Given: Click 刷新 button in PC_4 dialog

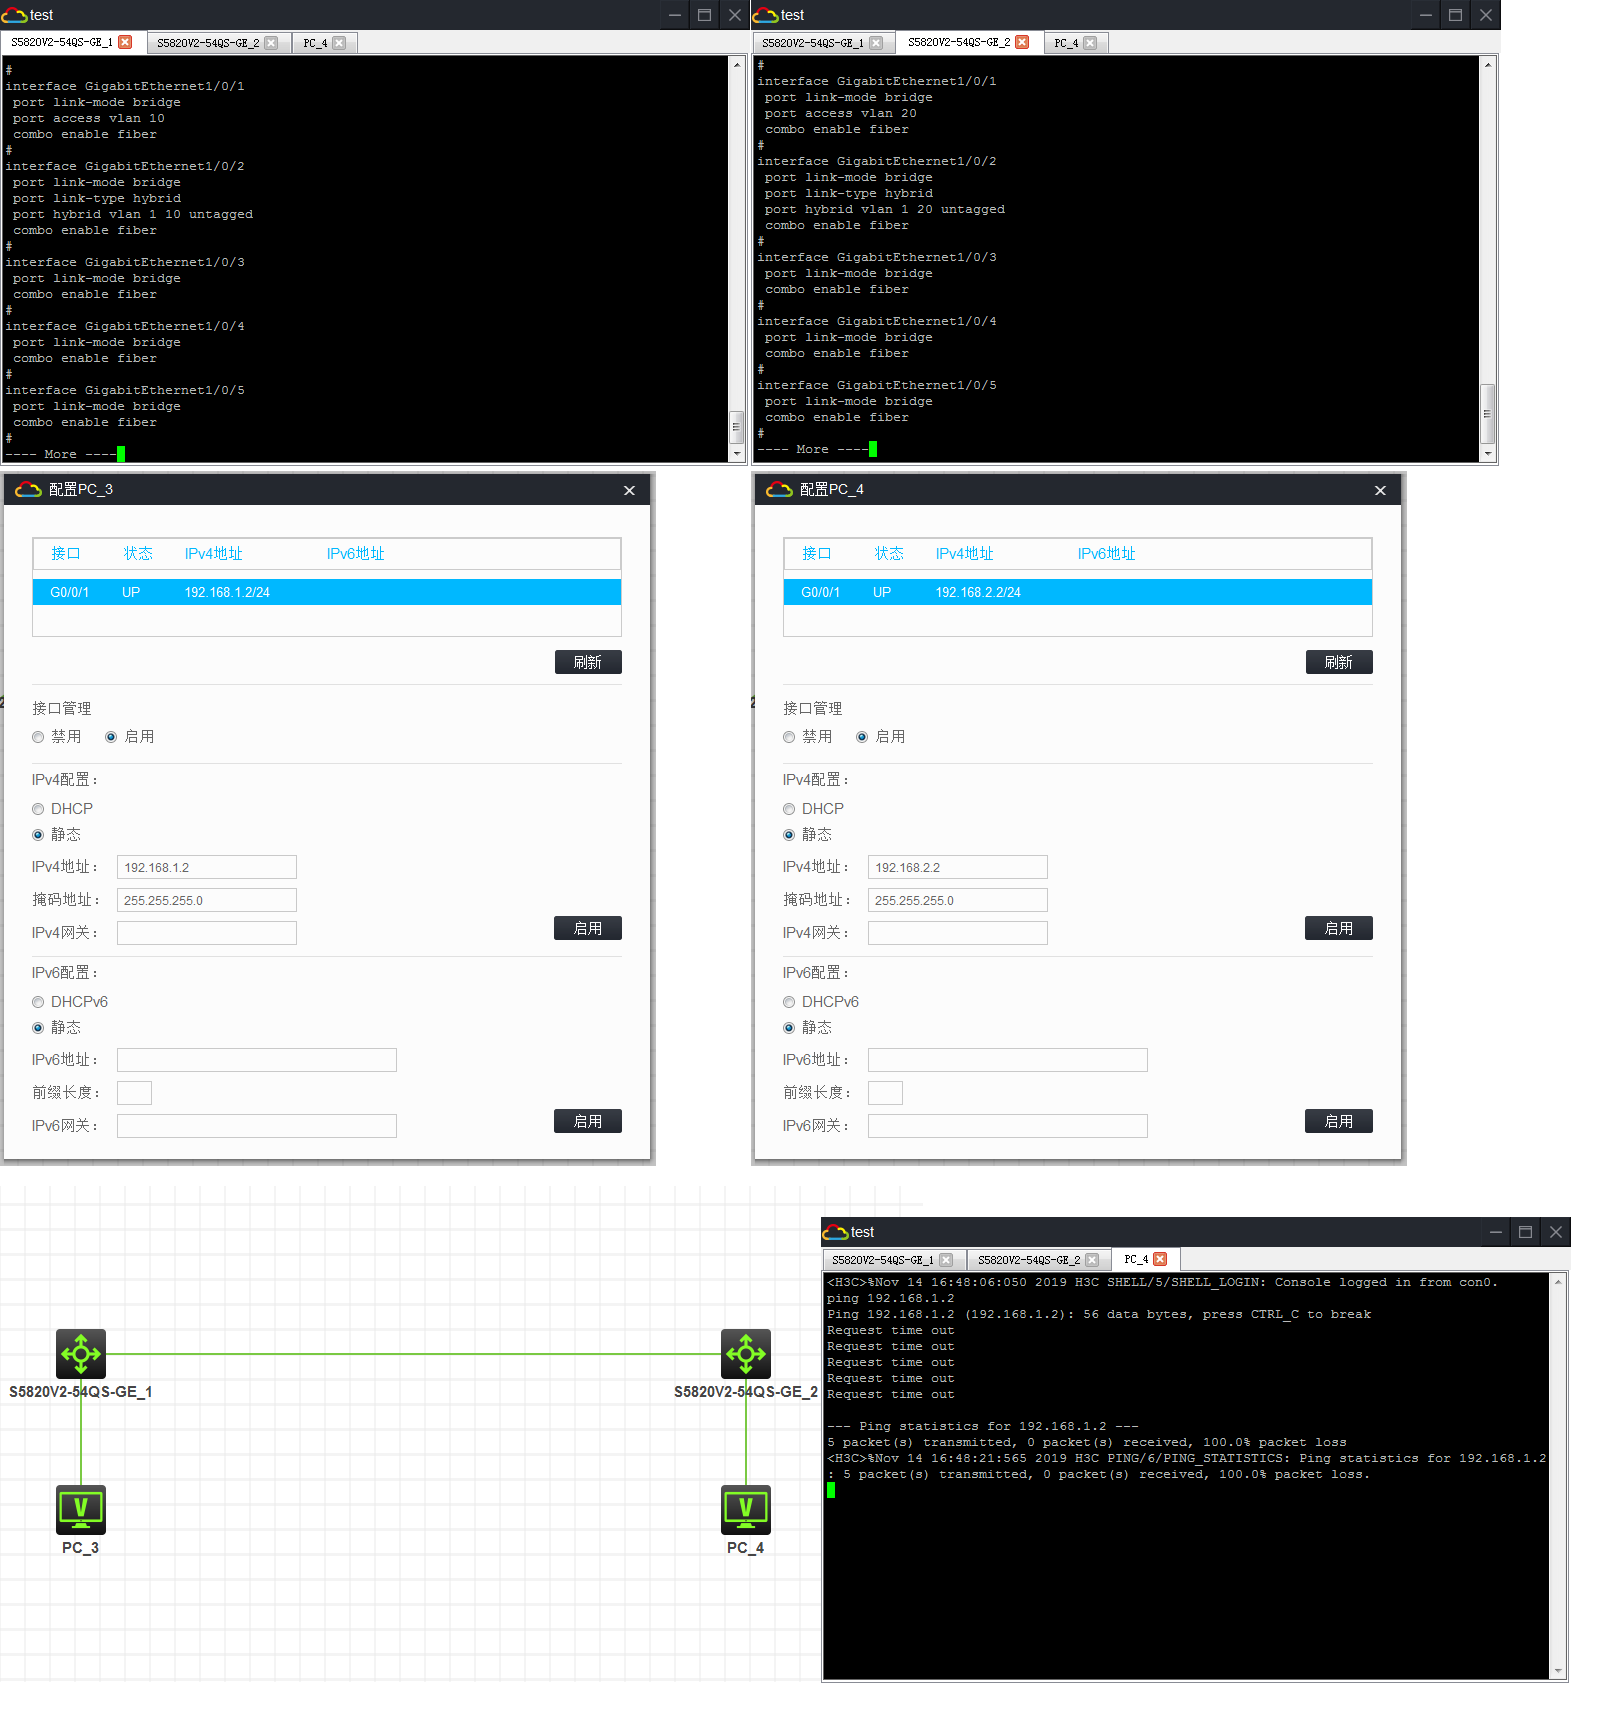Looking at the screenshot, I should 1339,662.
